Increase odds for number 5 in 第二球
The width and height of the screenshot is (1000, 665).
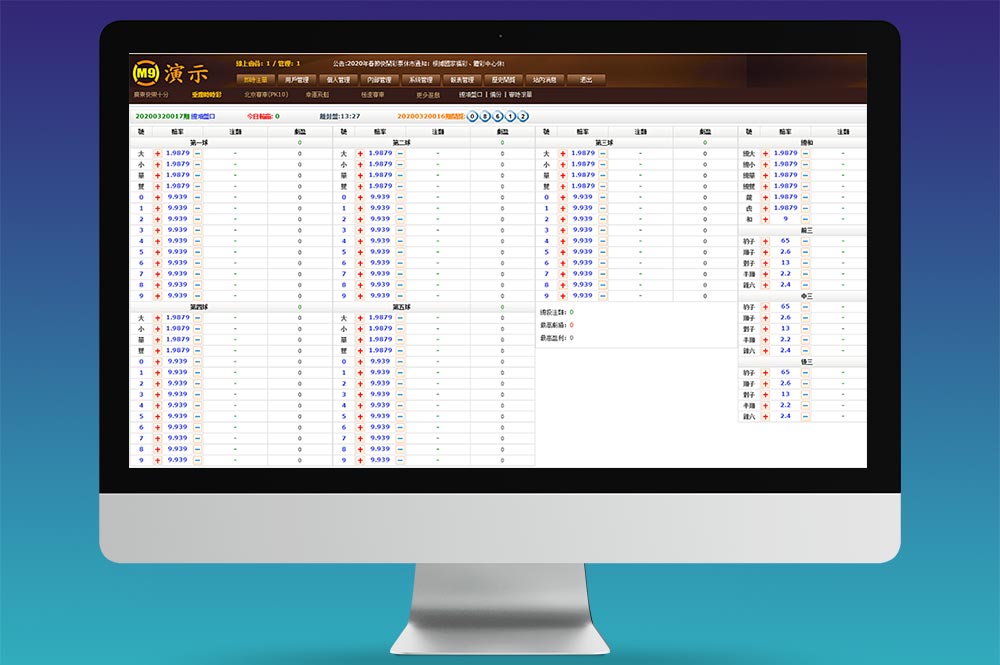(x=360, y=252)
